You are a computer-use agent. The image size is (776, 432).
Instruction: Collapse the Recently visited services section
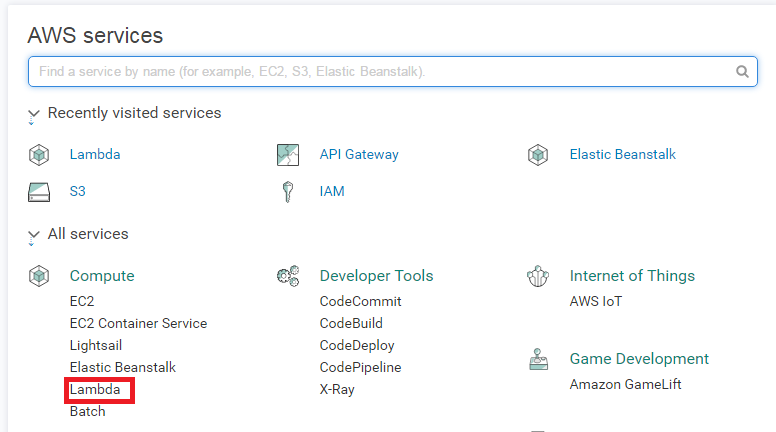pyautogui.click(x=33, y=116)
